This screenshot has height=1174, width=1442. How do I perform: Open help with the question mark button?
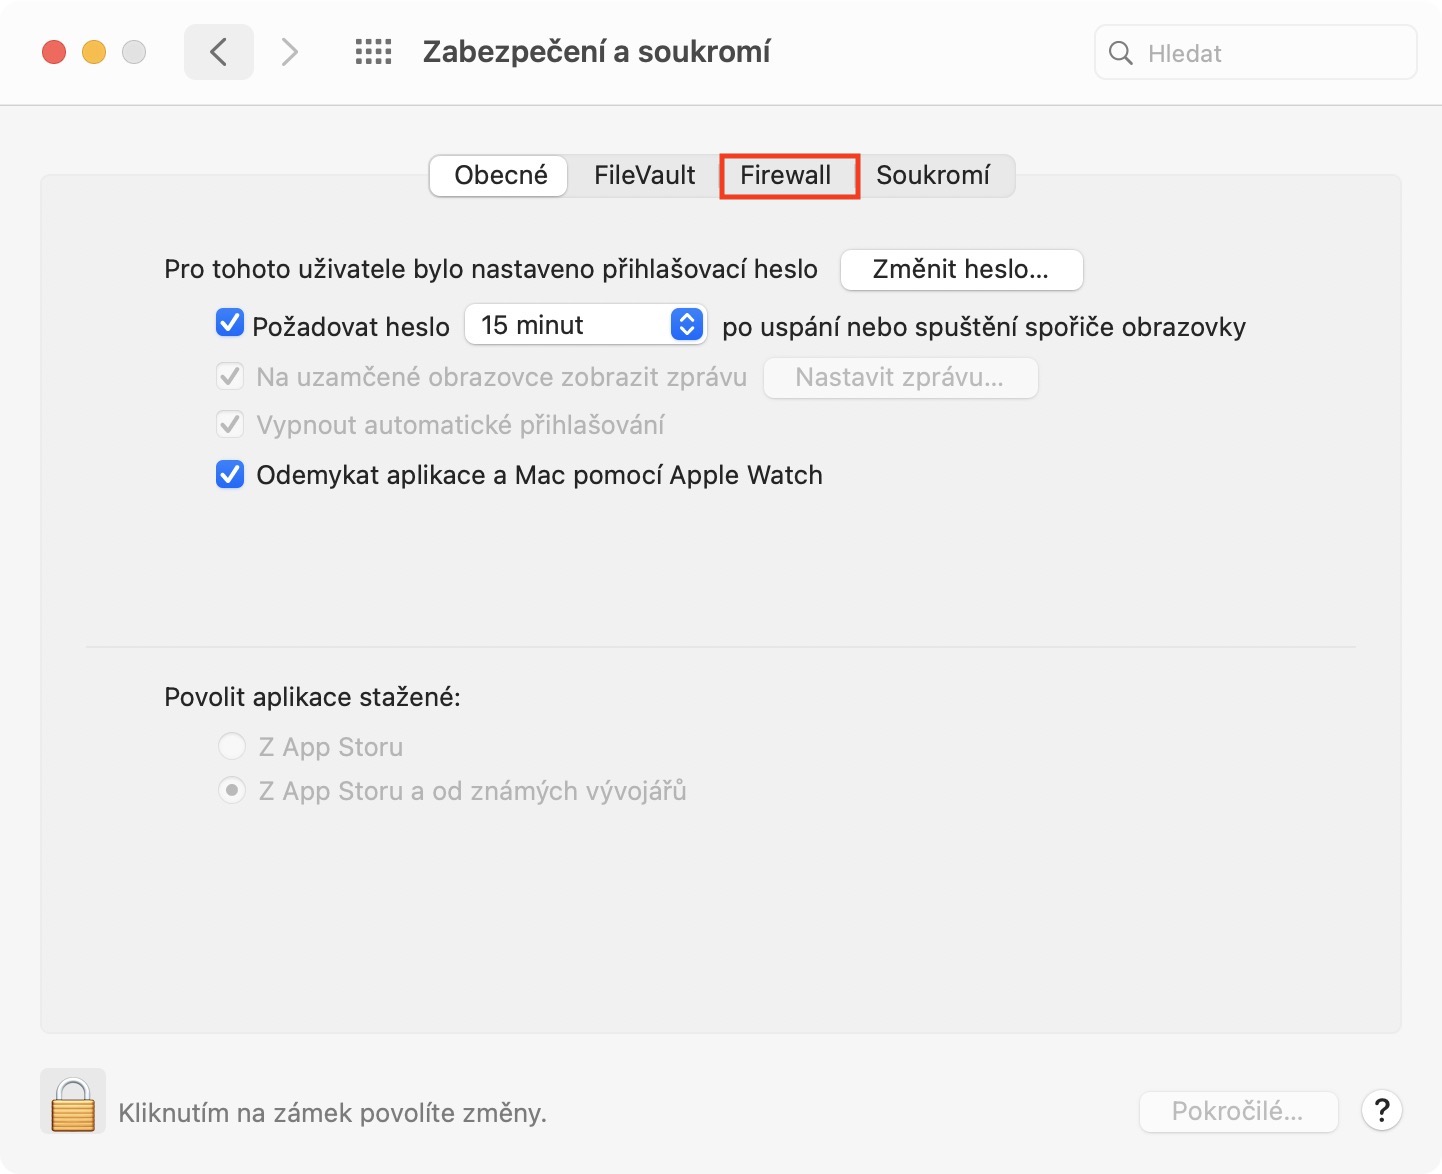[x=1382, y=1110]
